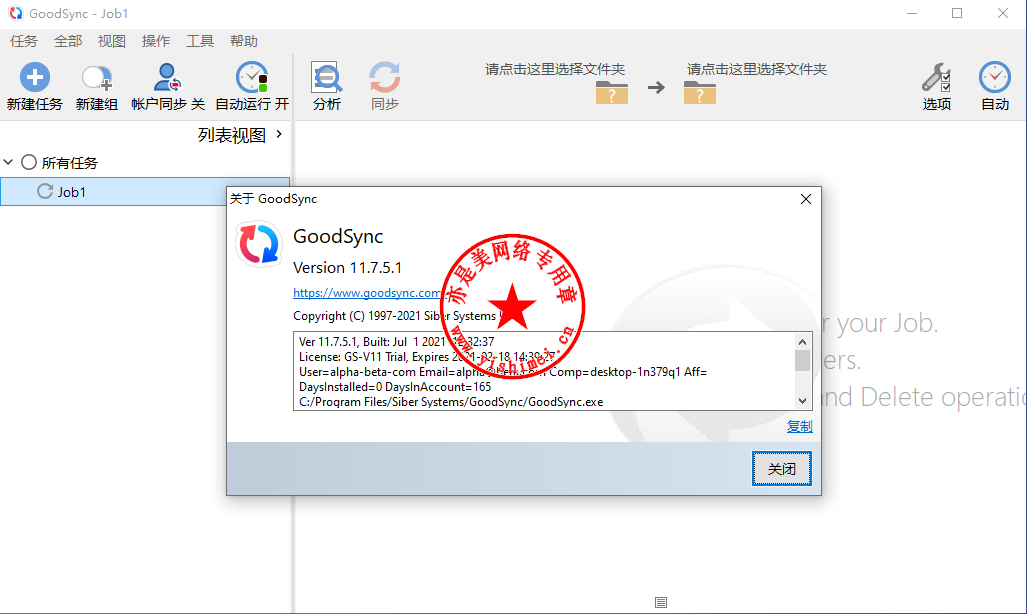Open Options (选项) wrench icon

pyautogui.click(x=936, y=77)
